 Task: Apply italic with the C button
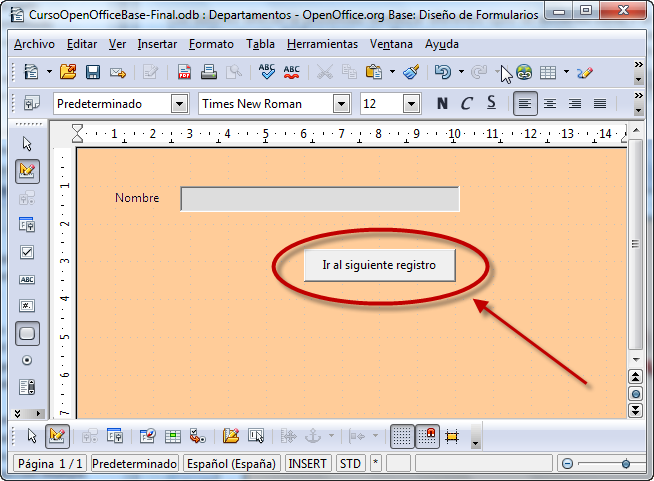[x=467, y=103]
